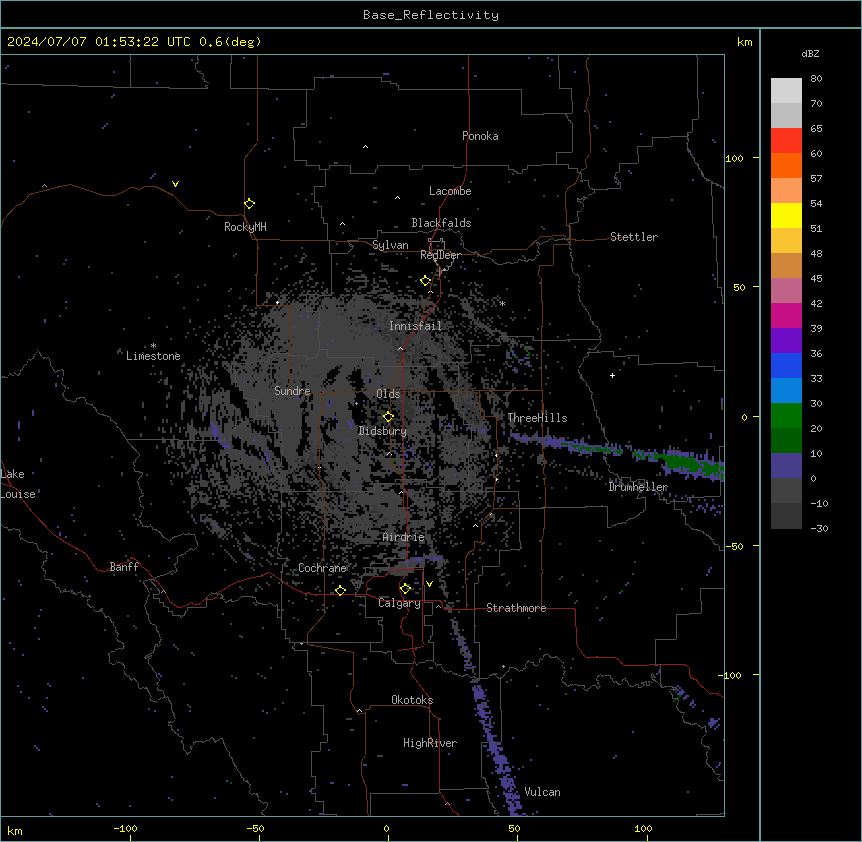Click the Base_Reflectivity title
Viewport: 862px width, 842px height.
pyautogui.click(x=431, y=15)
